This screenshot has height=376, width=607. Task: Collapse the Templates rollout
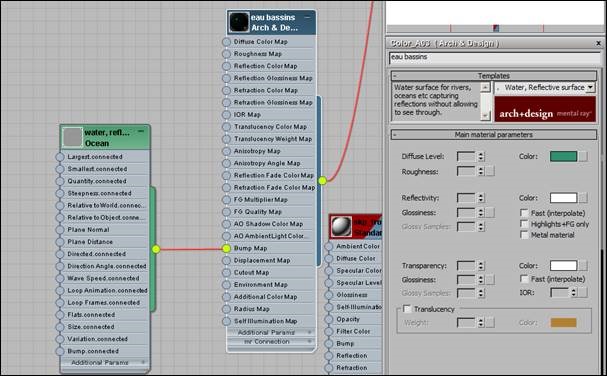click(x=494, y=76)
